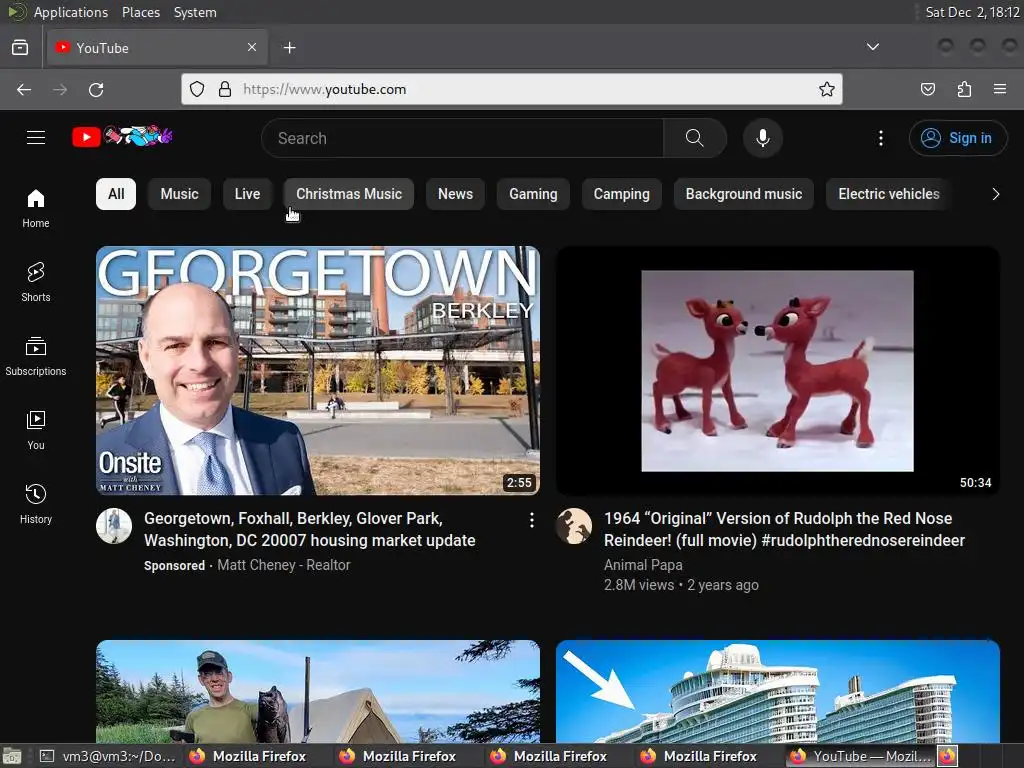The width and height of the screenshot is (1024, 768).
Task: Select the Live filter chip
Action: (x=248, y=194)
